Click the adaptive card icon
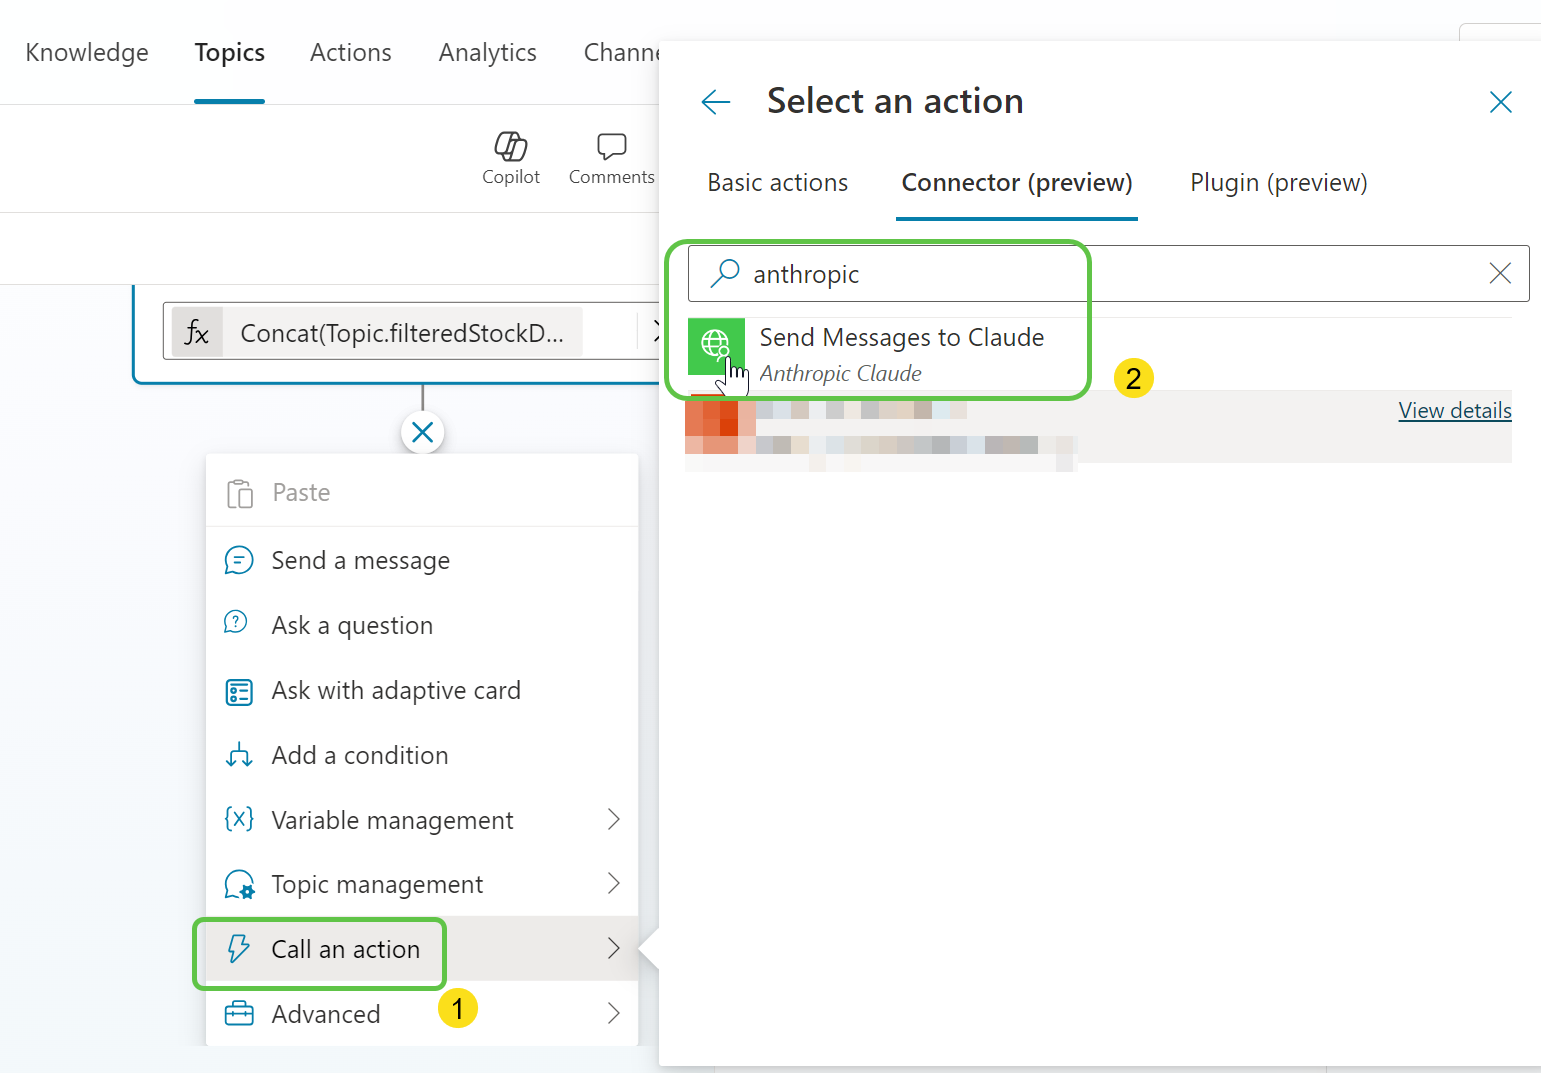Image resolution: width=1541 pixels, height=1073 pixels. [239, 691]
